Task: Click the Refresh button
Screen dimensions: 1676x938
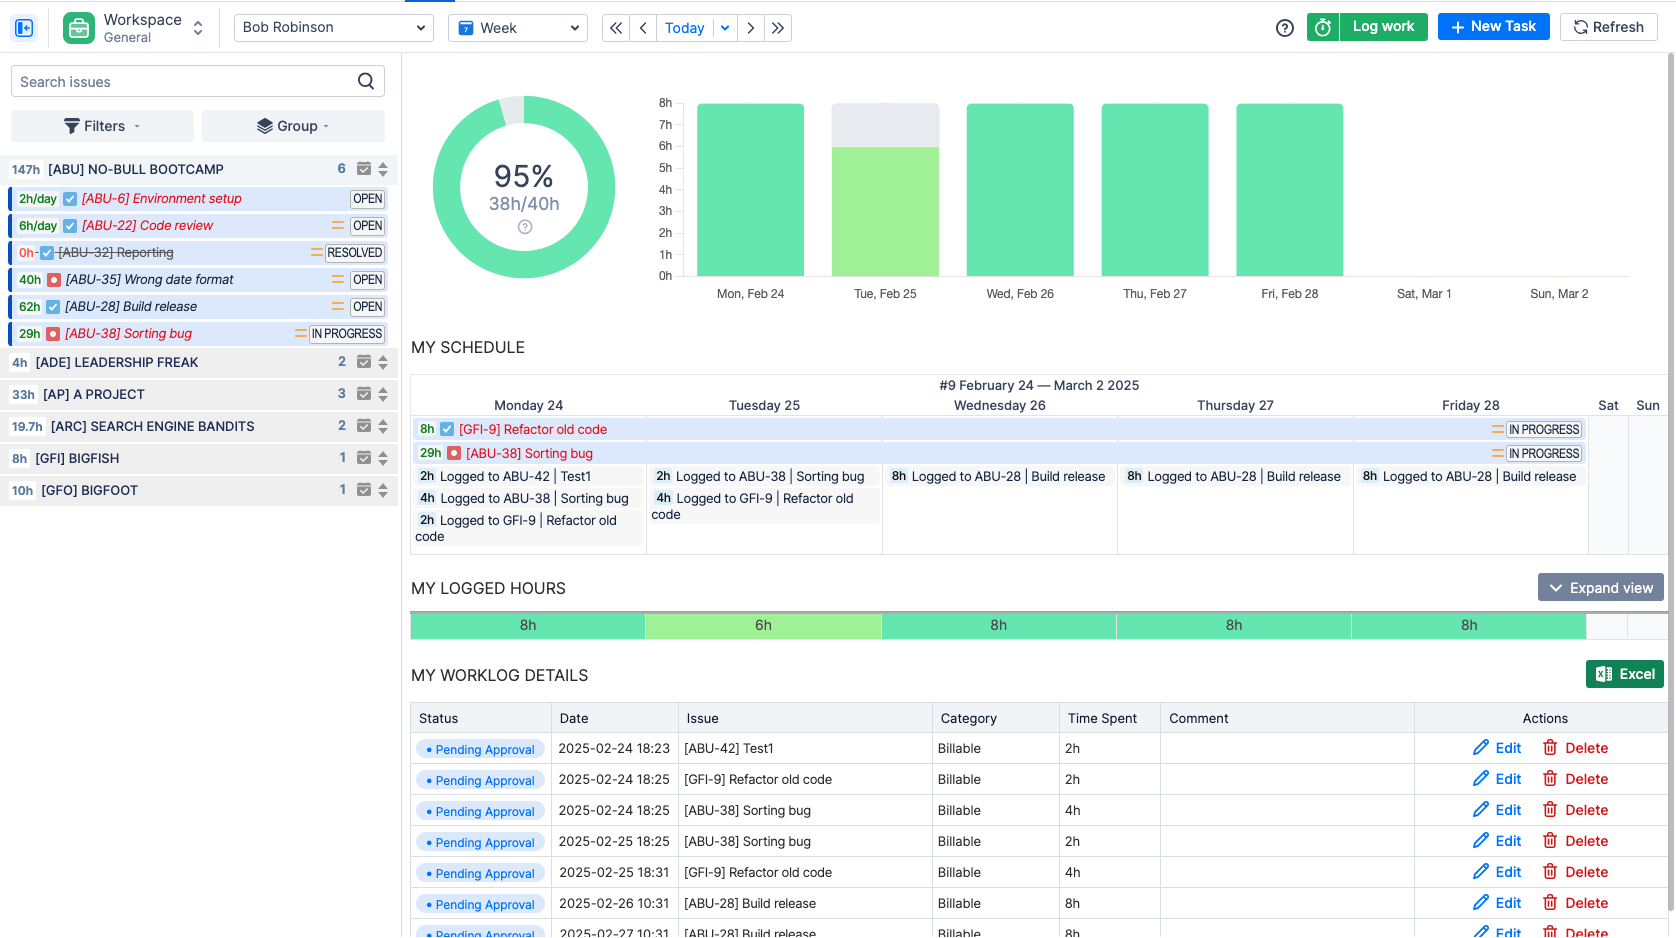Action: [x=1608, y=27]
